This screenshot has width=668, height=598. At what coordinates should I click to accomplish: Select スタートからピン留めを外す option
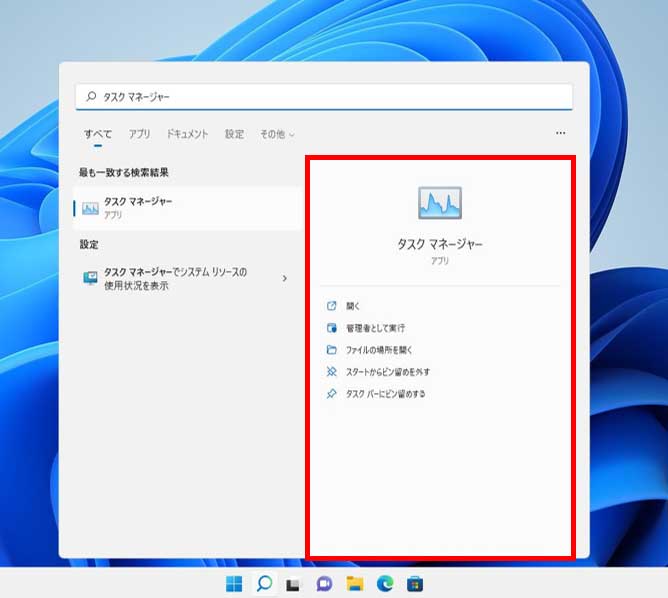coord(387,372)
